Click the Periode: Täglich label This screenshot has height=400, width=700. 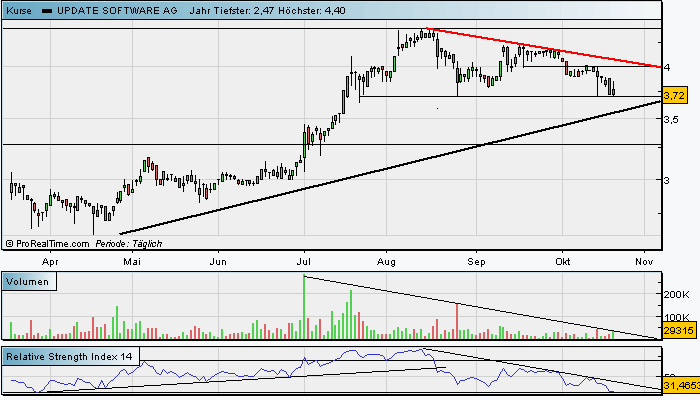click(129, 244)
